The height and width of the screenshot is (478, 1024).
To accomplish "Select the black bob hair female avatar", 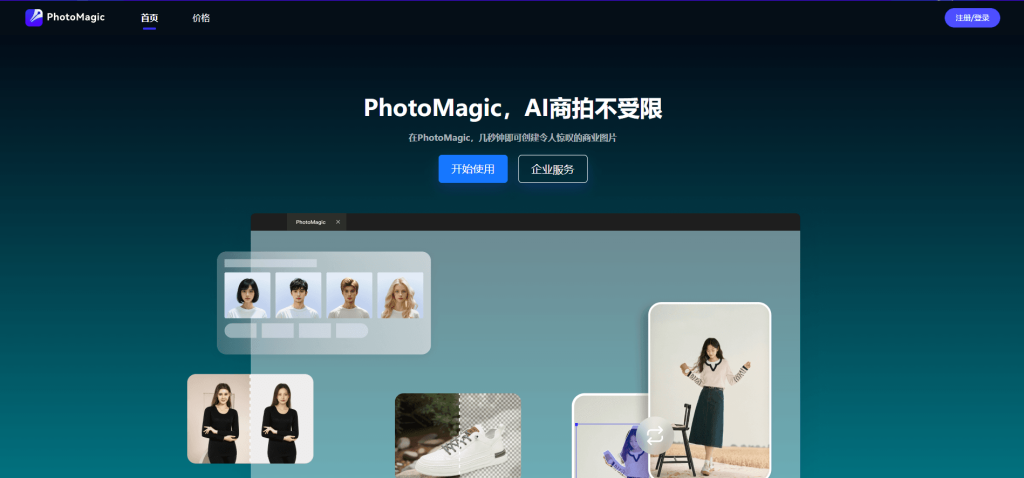I will 247,295.
